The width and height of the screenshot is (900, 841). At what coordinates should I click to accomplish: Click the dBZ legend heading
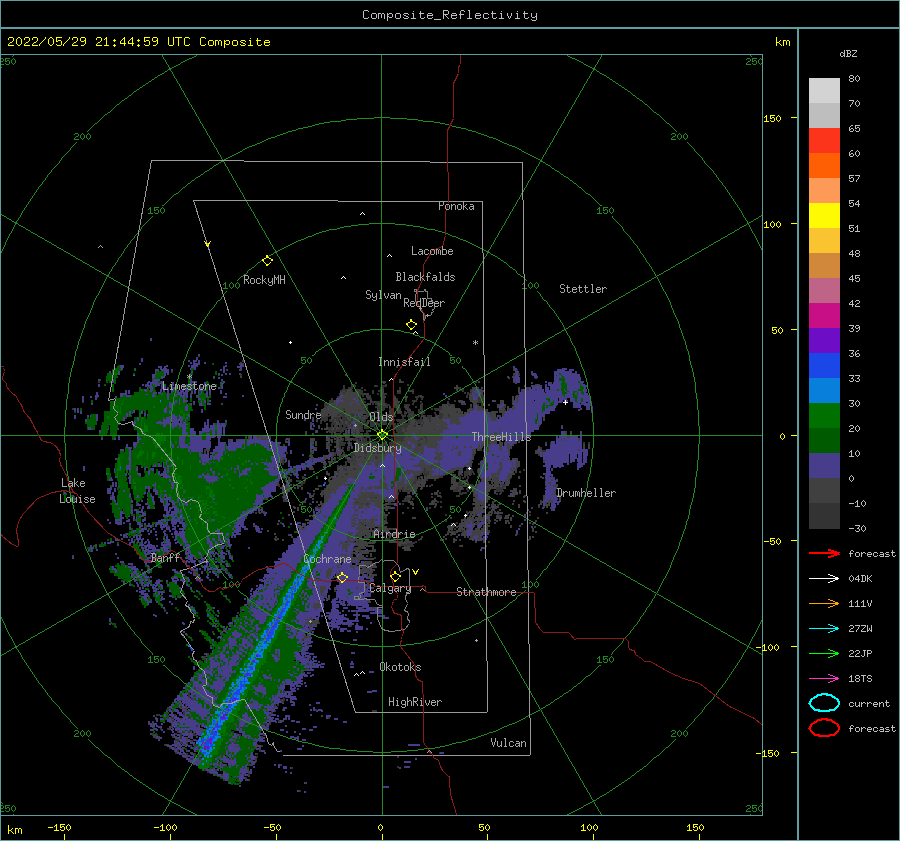click(848, 53)
